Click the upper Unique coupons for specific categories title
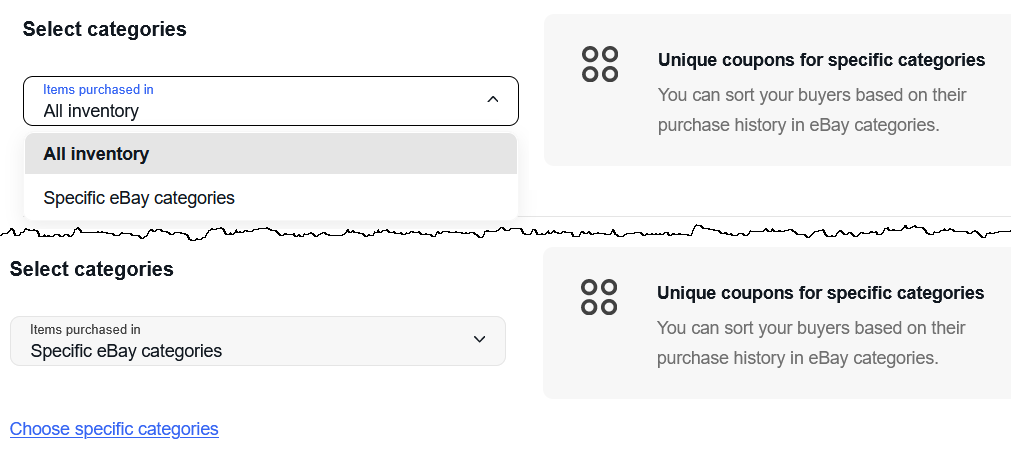Image resolution: width=1011 pixels, height=462 pixels. tap(821, 60)
